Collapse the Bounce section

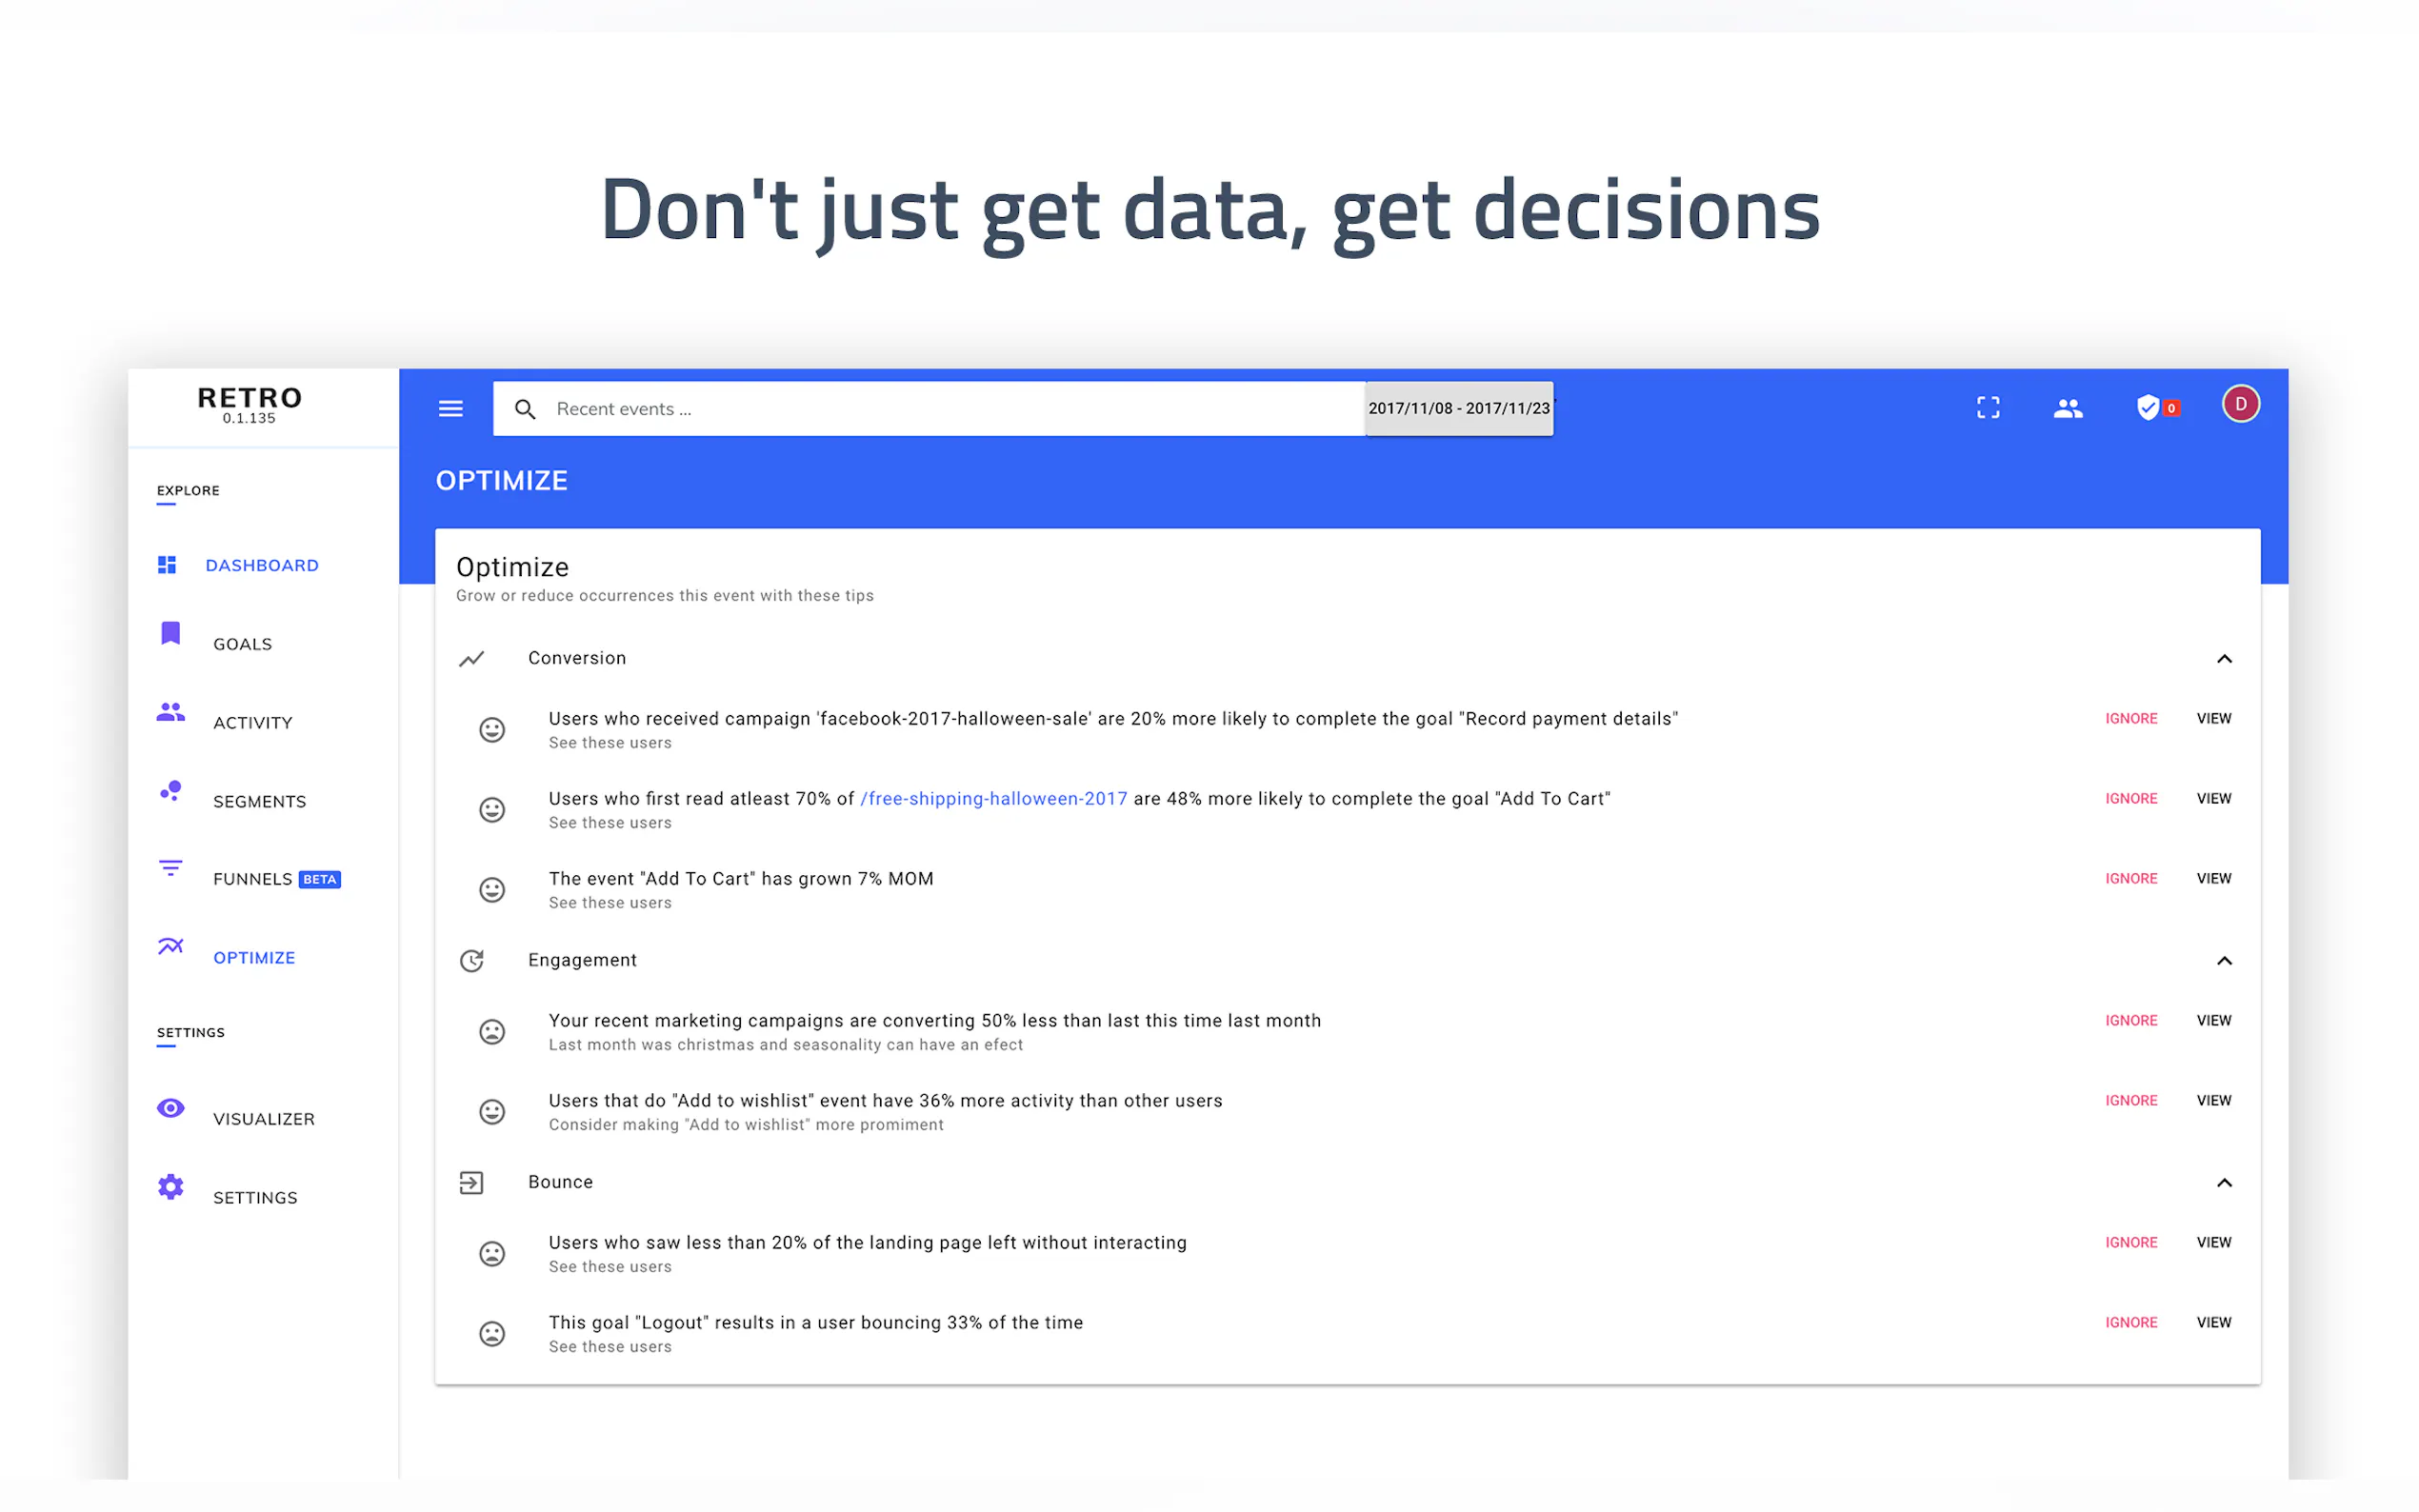tap(2224, 1183)
